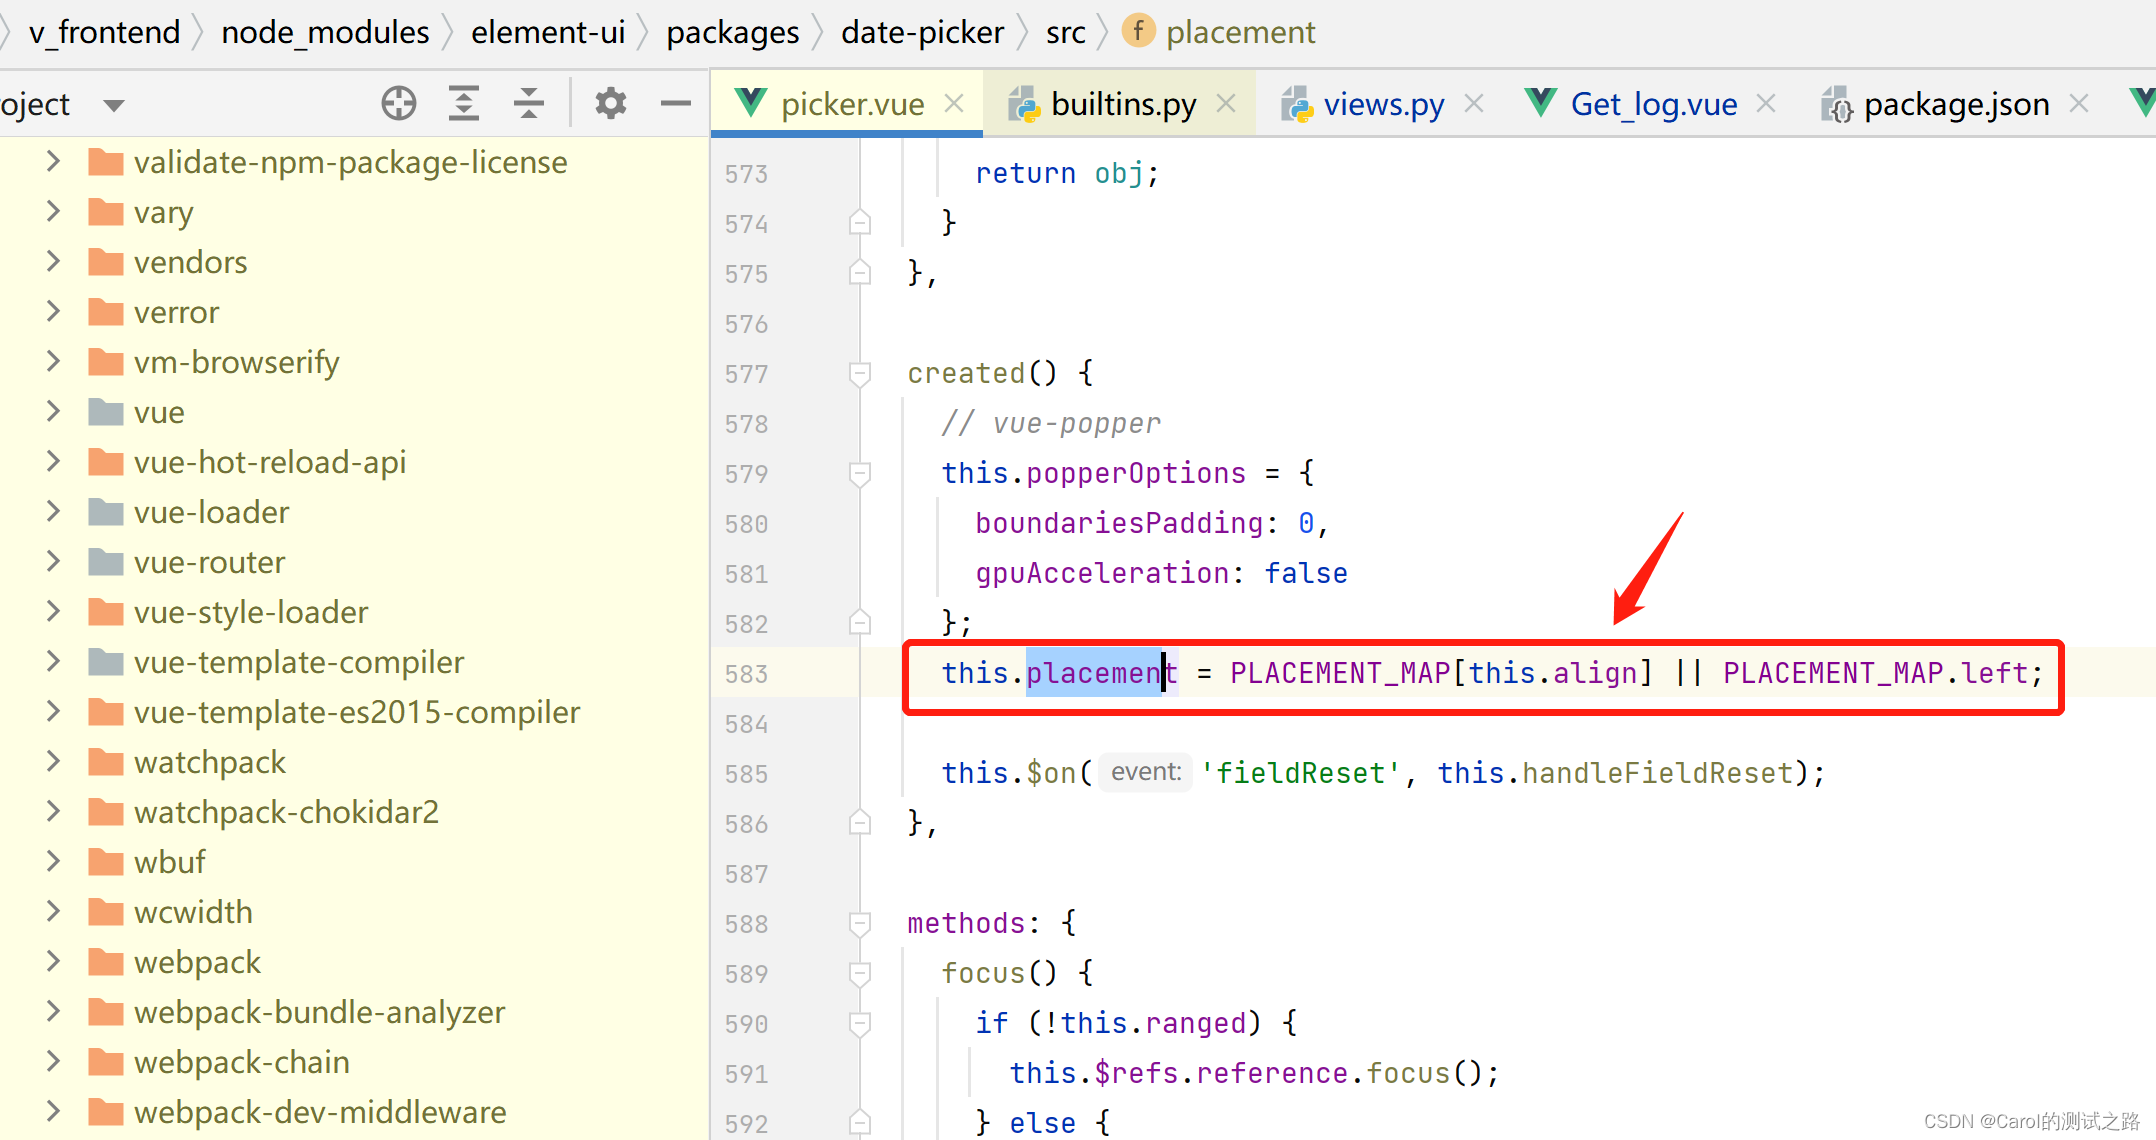Viewport: 2156px width, 1140px height.
Task: Switch to the Get_log.vue tab
Action: click(x=1652, y=104)
